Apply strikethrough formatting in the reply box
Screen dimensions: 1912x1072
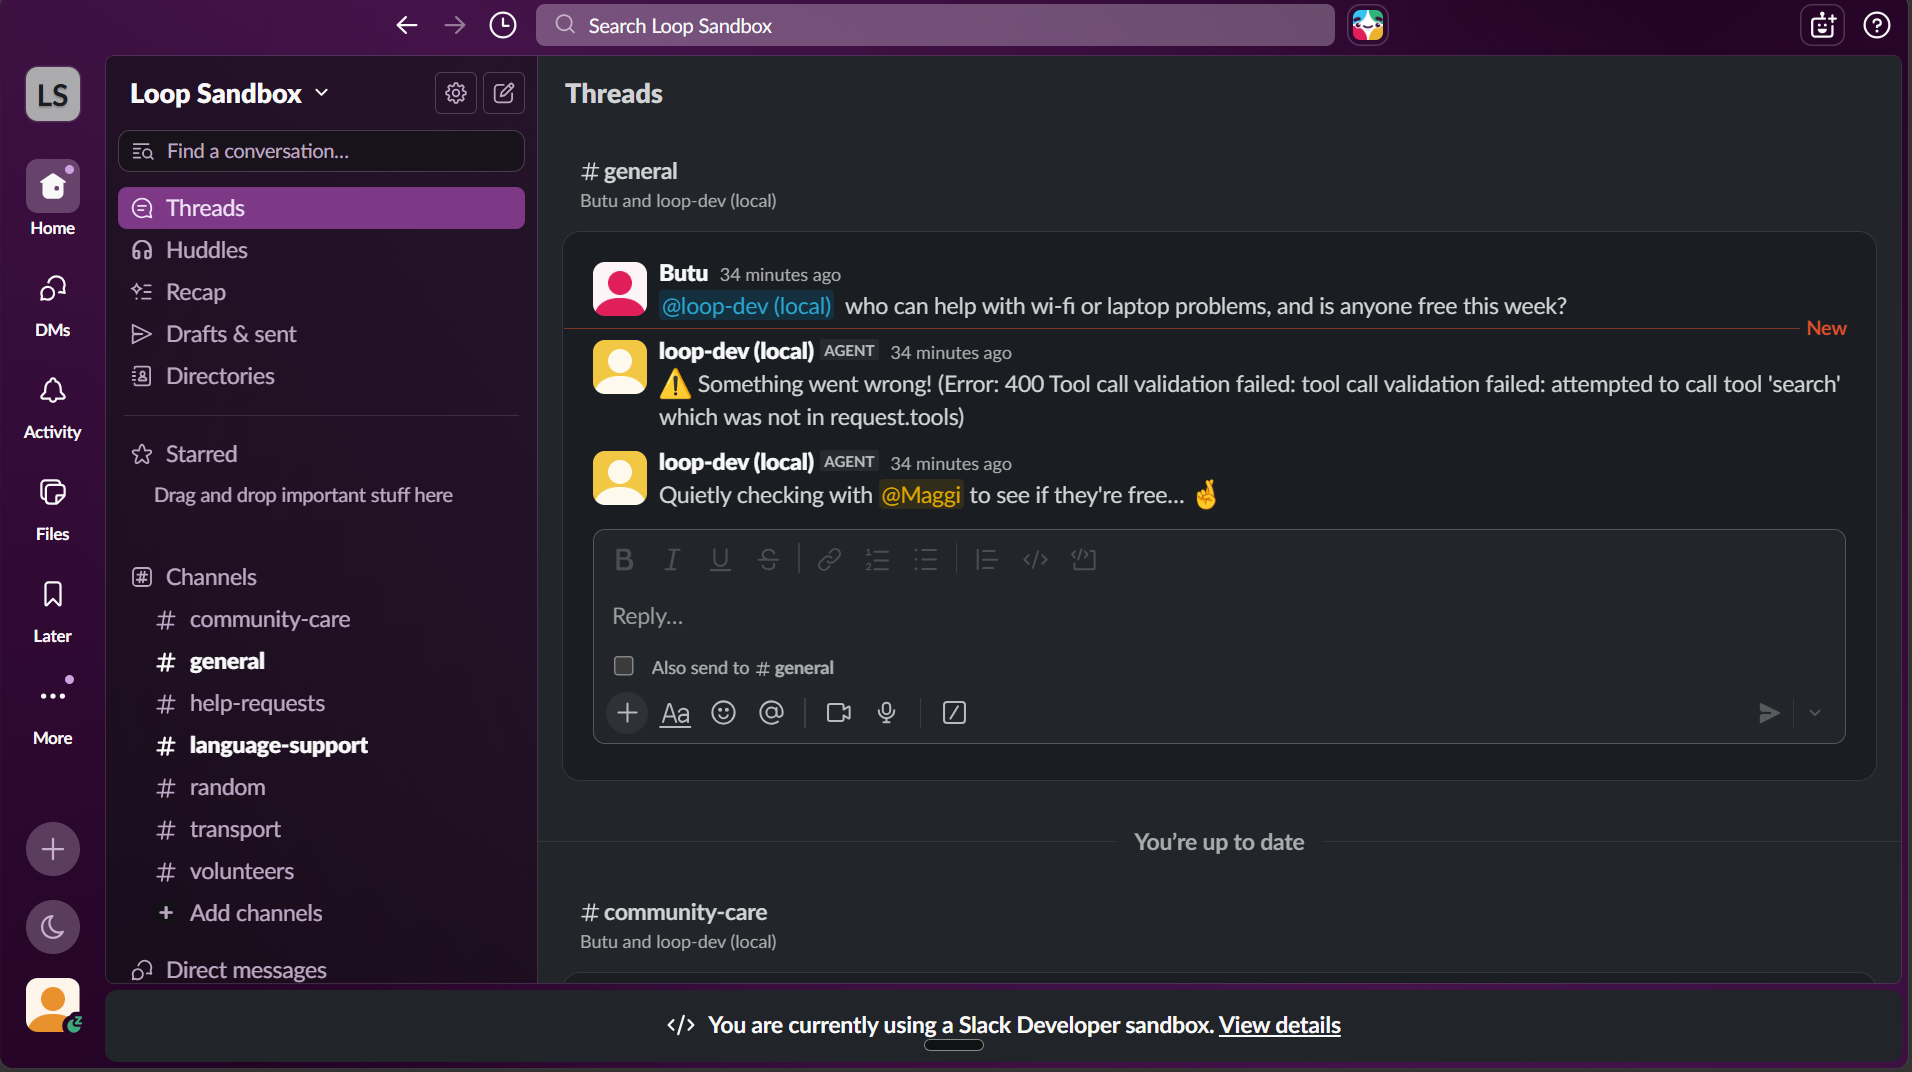768,560
